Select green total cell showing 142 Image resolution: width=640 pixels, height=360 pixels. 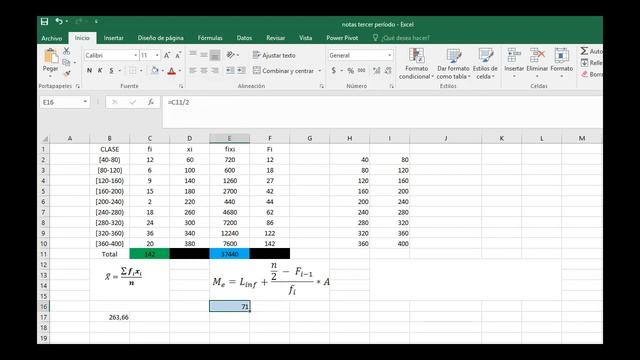149,254
